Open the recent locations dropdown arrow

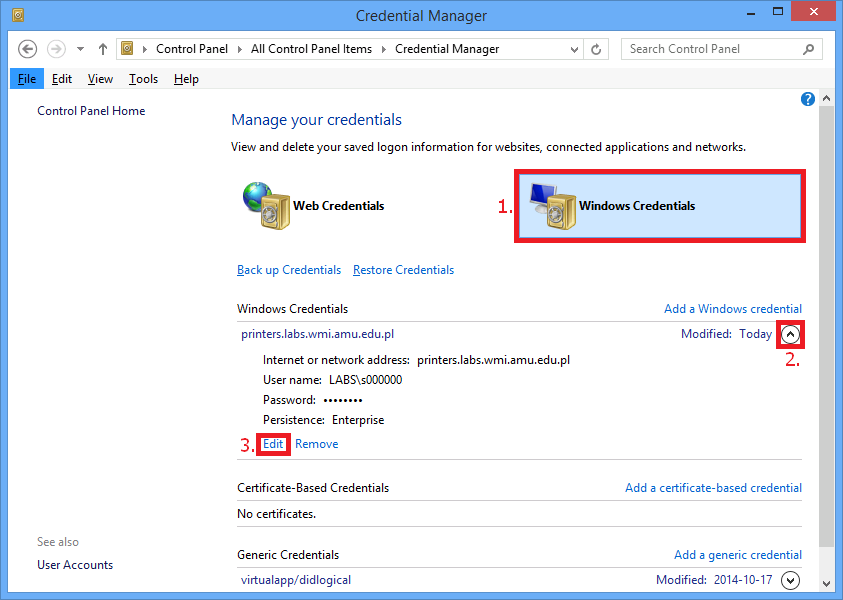tap(80, 49)
